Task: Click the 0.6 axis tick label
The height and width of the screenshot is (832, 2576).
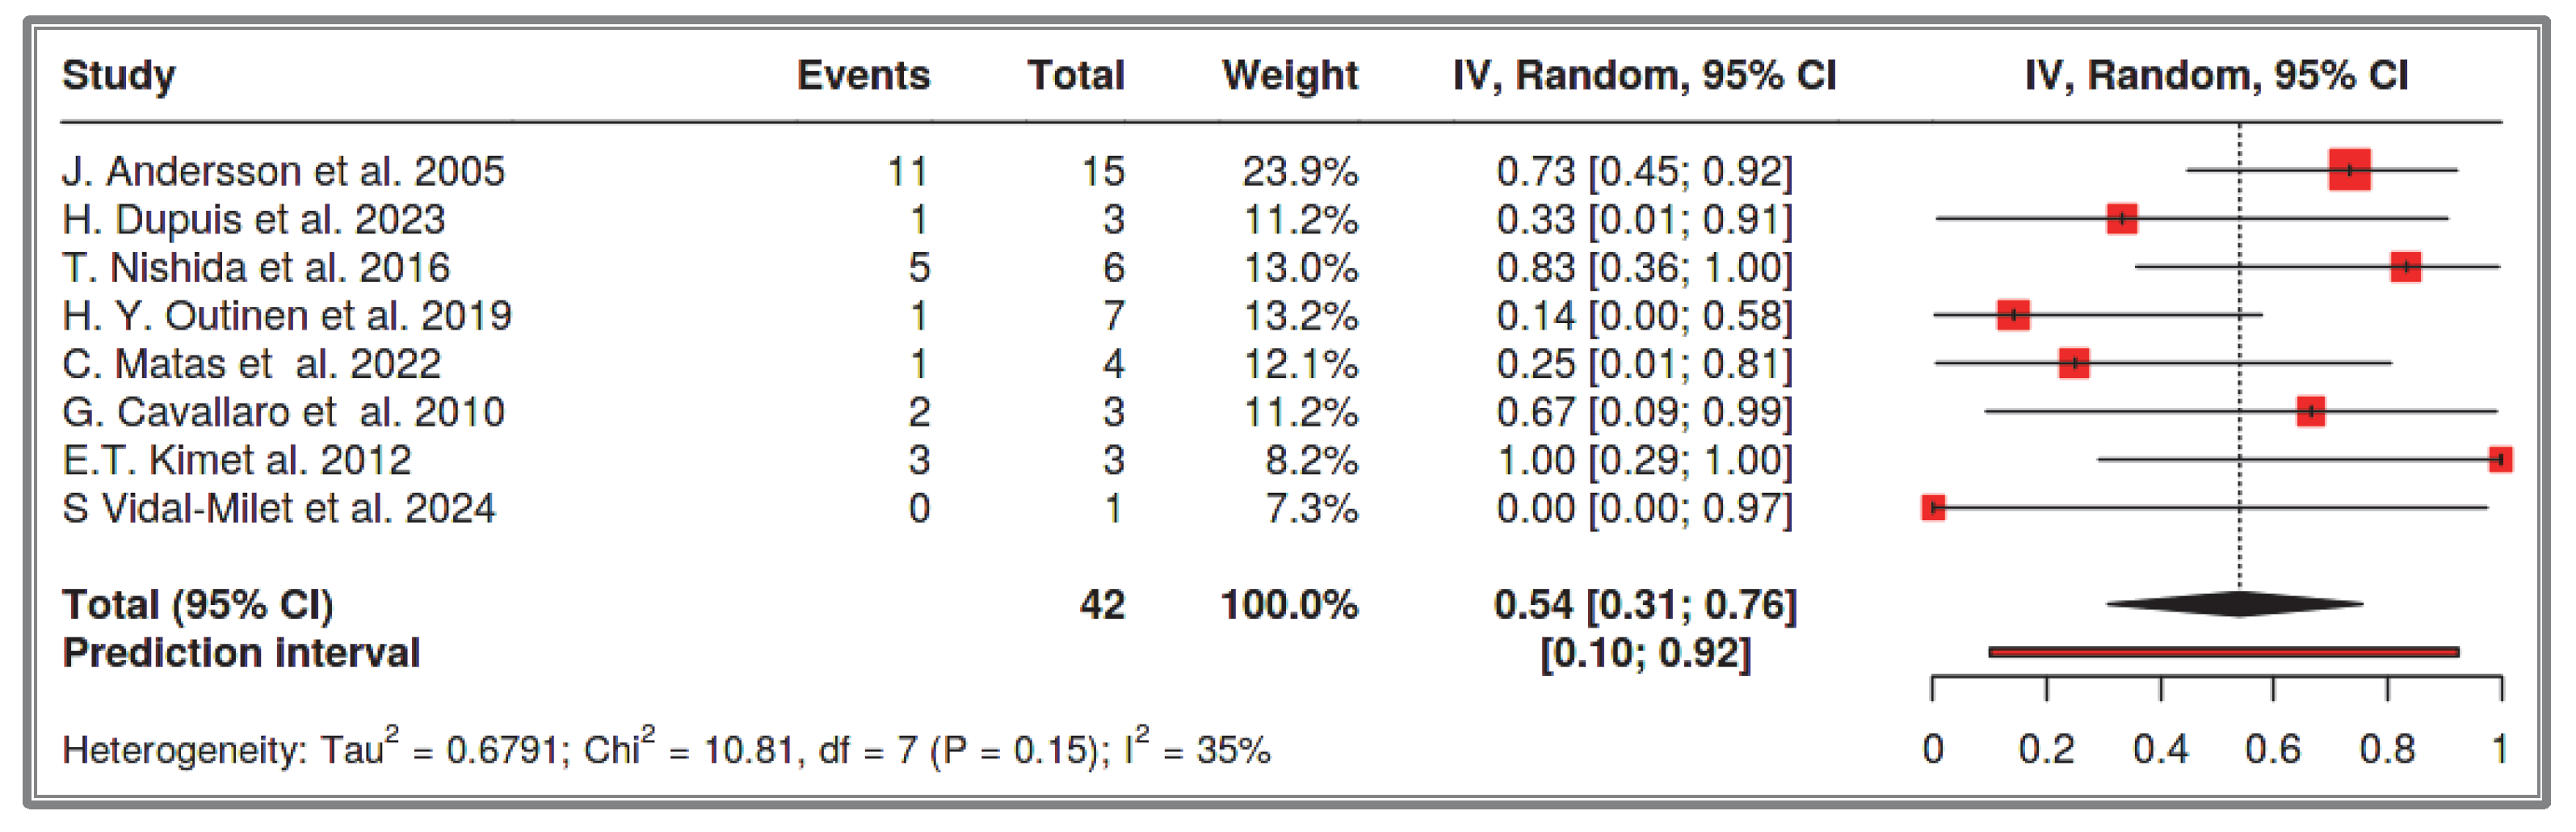Action: click(x=2273, y=749)
